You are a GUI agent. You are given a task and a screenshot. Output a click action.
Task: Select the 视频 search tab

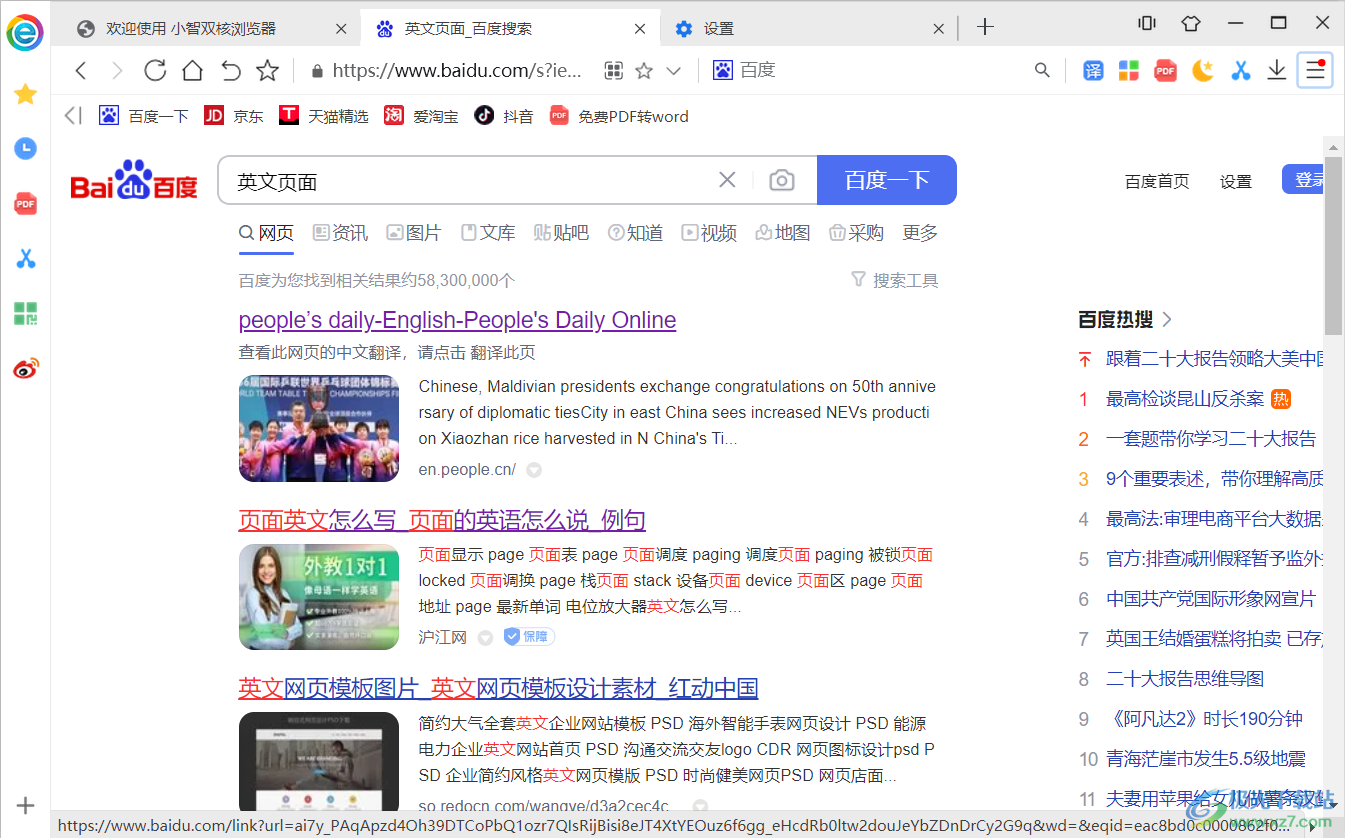(709, 233)
